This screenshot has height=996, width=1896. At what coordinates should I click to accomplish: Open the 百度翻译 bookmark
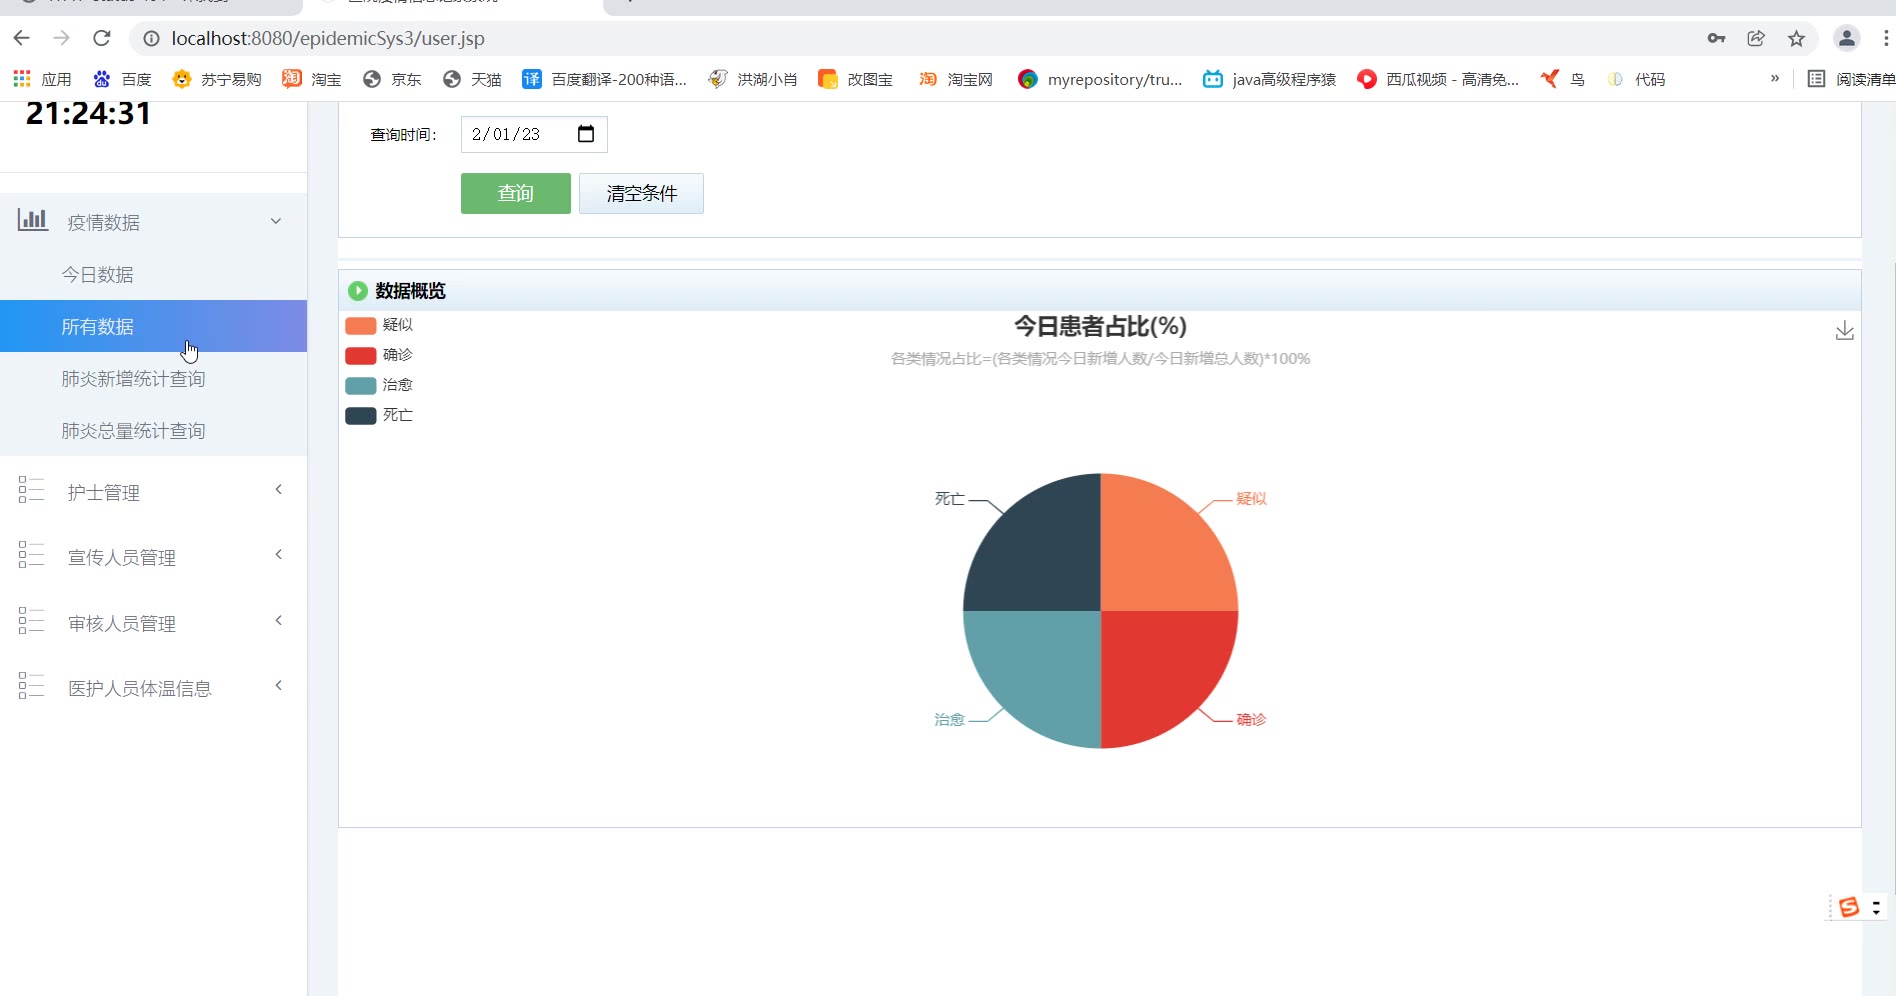(x=605, y=79)
